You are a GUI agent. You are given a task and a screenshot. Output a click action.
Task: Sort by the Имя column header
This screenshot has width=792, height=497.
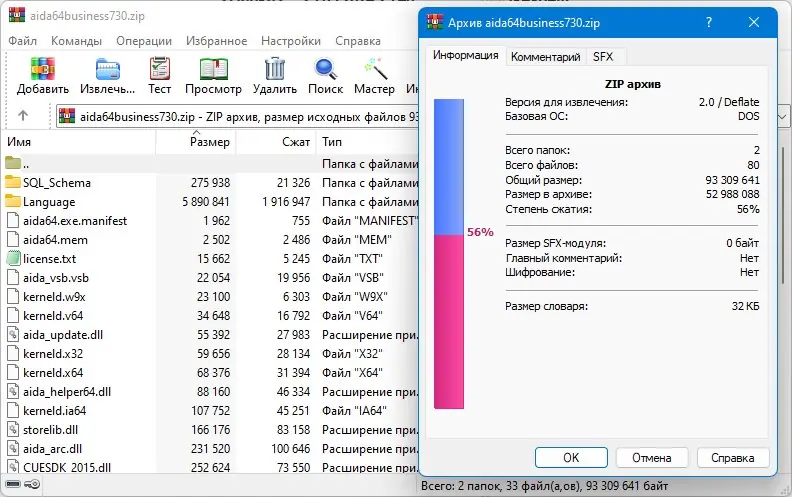[80, 142]
